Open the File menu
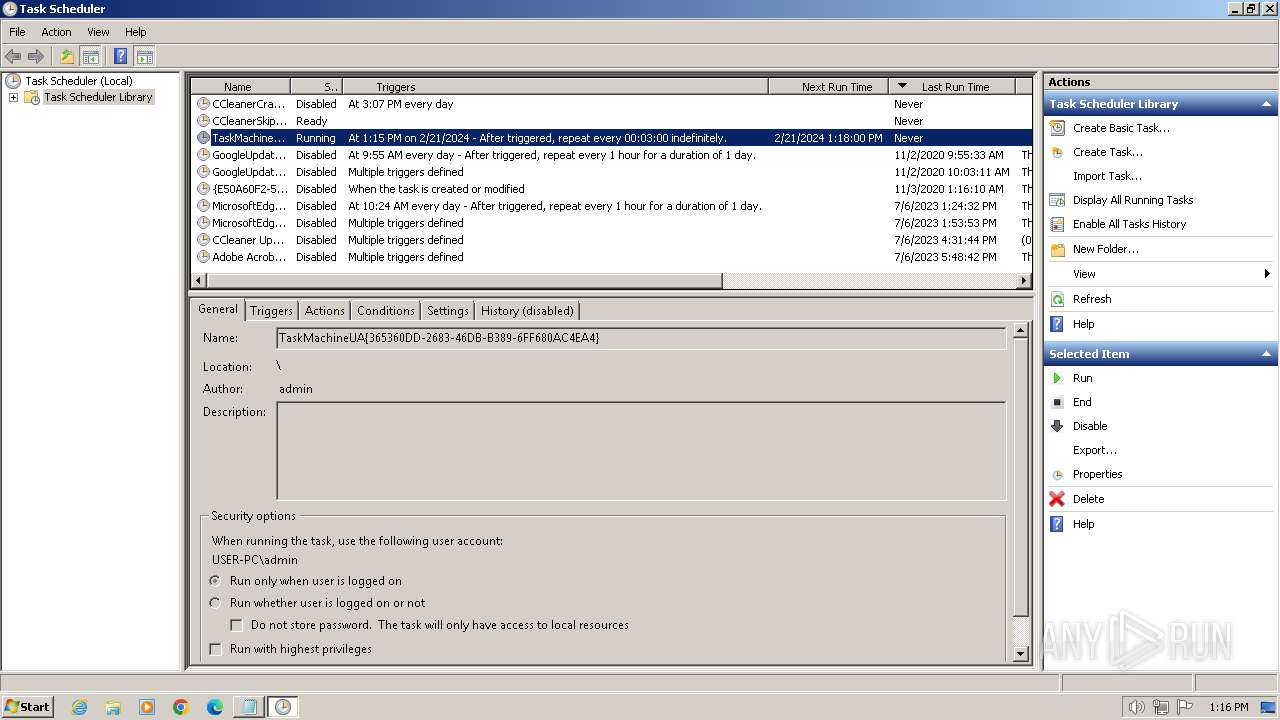Screen dimensions: 1280x720 point(17,32)
